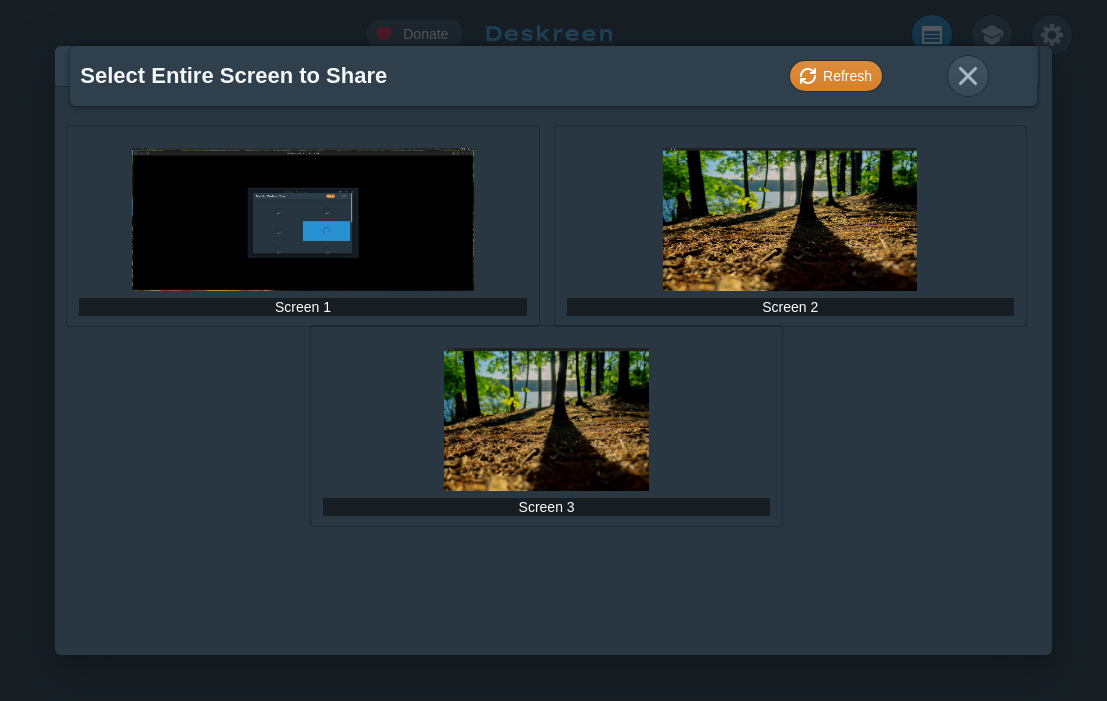Select the Screen 1 preview thumbnail
The image size is (1107, 701).
point(302,220)
